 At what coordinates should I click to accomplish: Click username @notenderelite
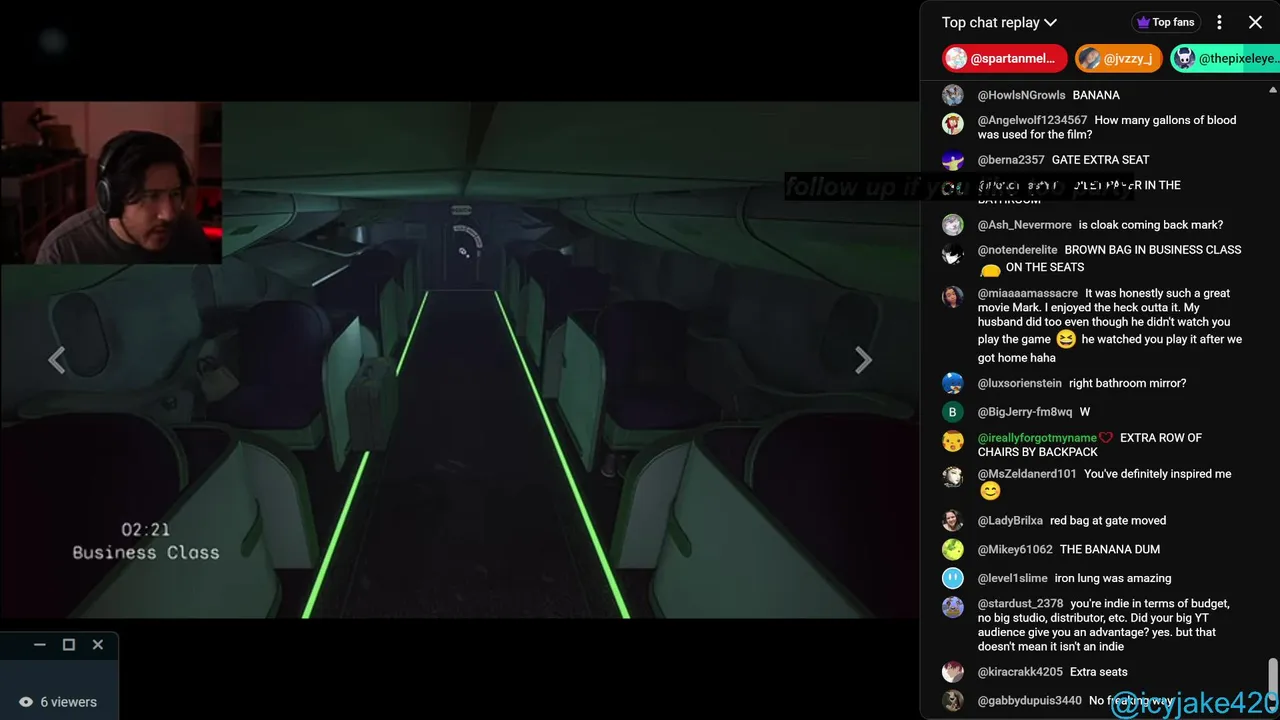tap(1017, 250)
